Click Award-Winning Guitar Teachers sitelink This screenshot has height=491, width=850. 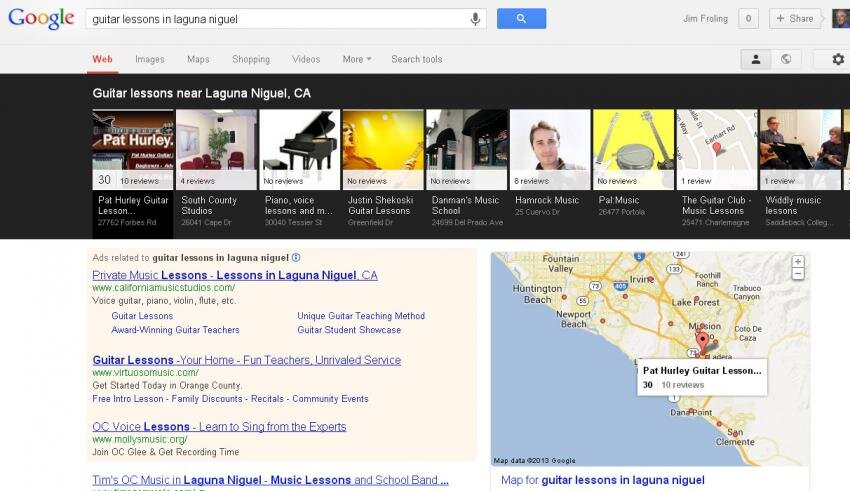pos(175,330)
